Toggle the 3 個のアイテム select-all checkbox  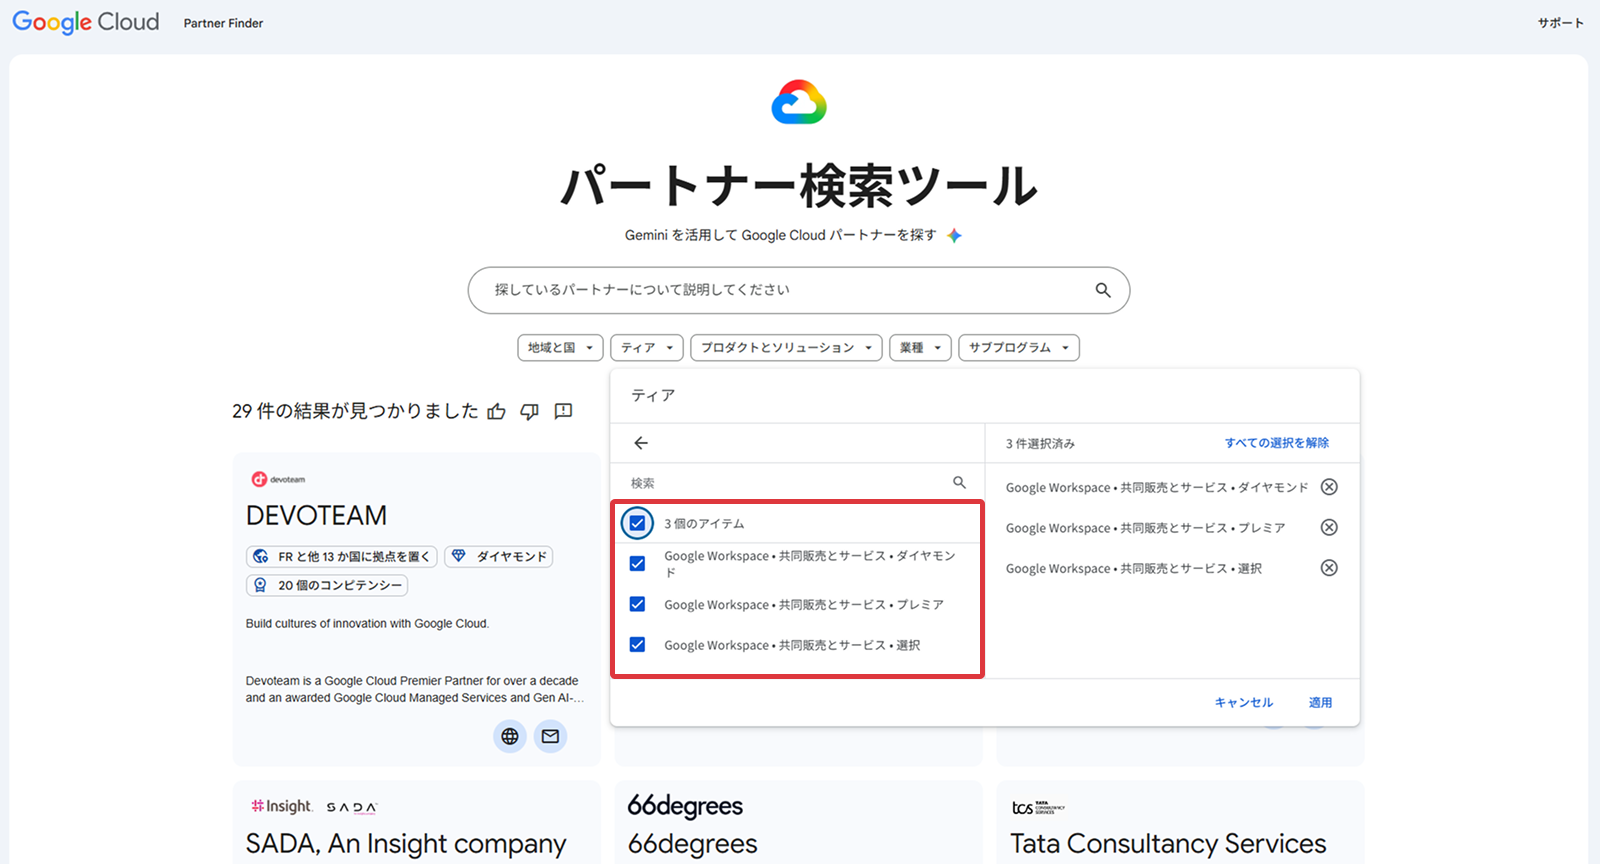(x=637, y=523)
